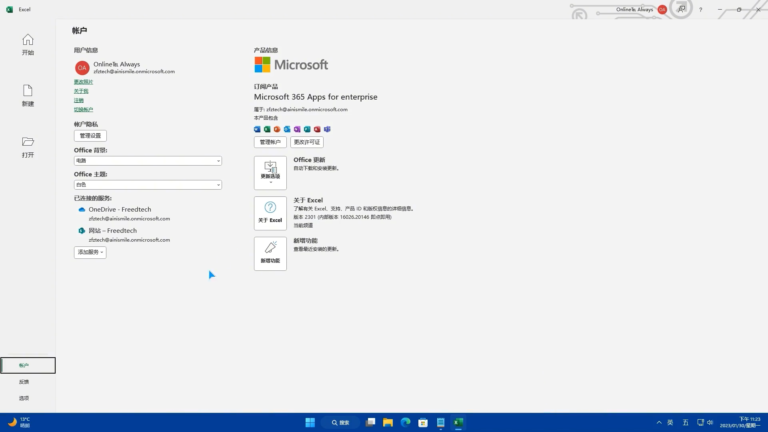This screenshot has width=768, height=432.
Task: Click the 管理帐户 (Manage account) button
Action: point(270,142)
